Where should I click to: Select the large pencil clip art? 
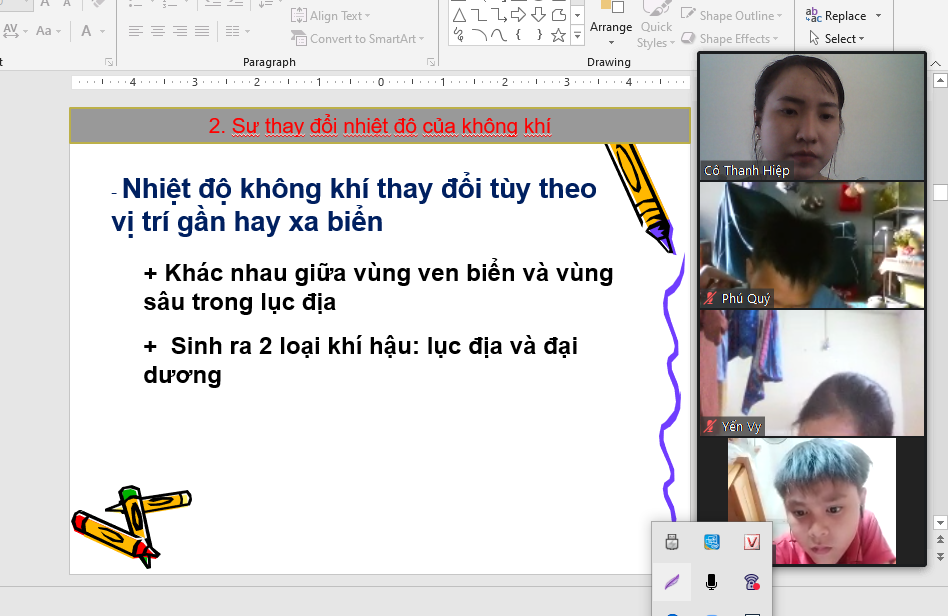641,198
